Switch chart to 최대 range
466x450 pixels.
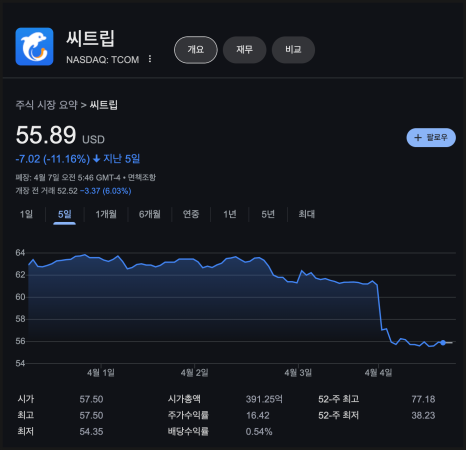click(x=307, y=214)
